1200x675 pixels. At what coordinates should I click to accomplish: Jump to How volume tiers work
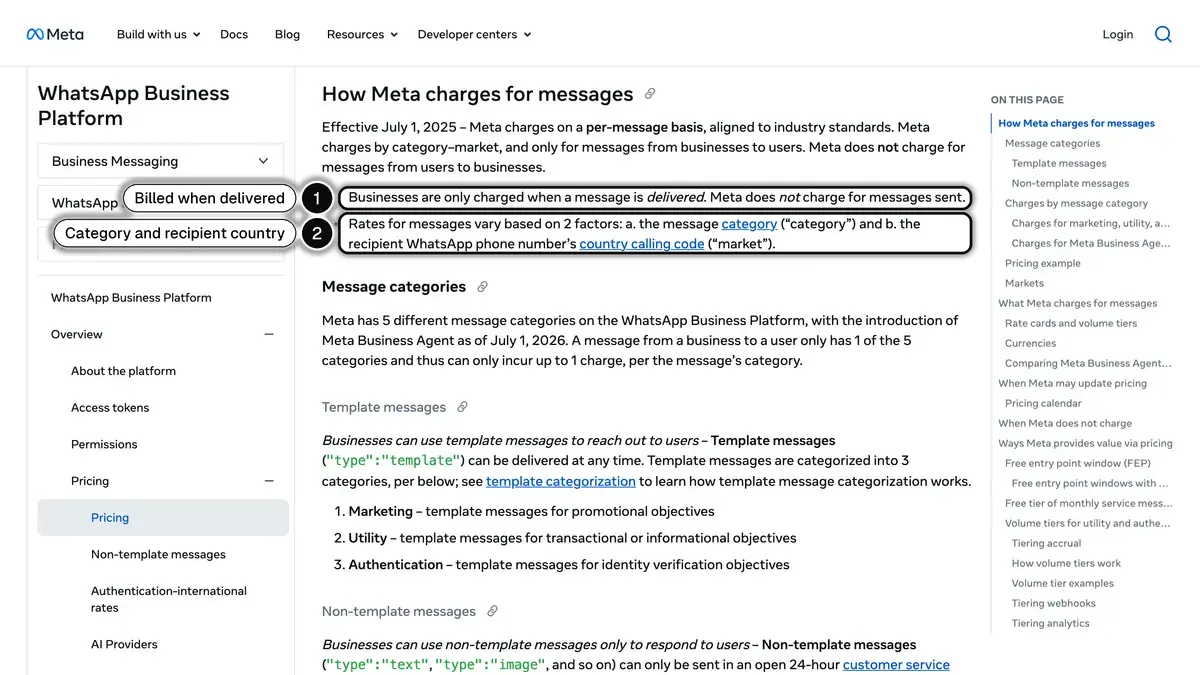(x=1066, y=563)
